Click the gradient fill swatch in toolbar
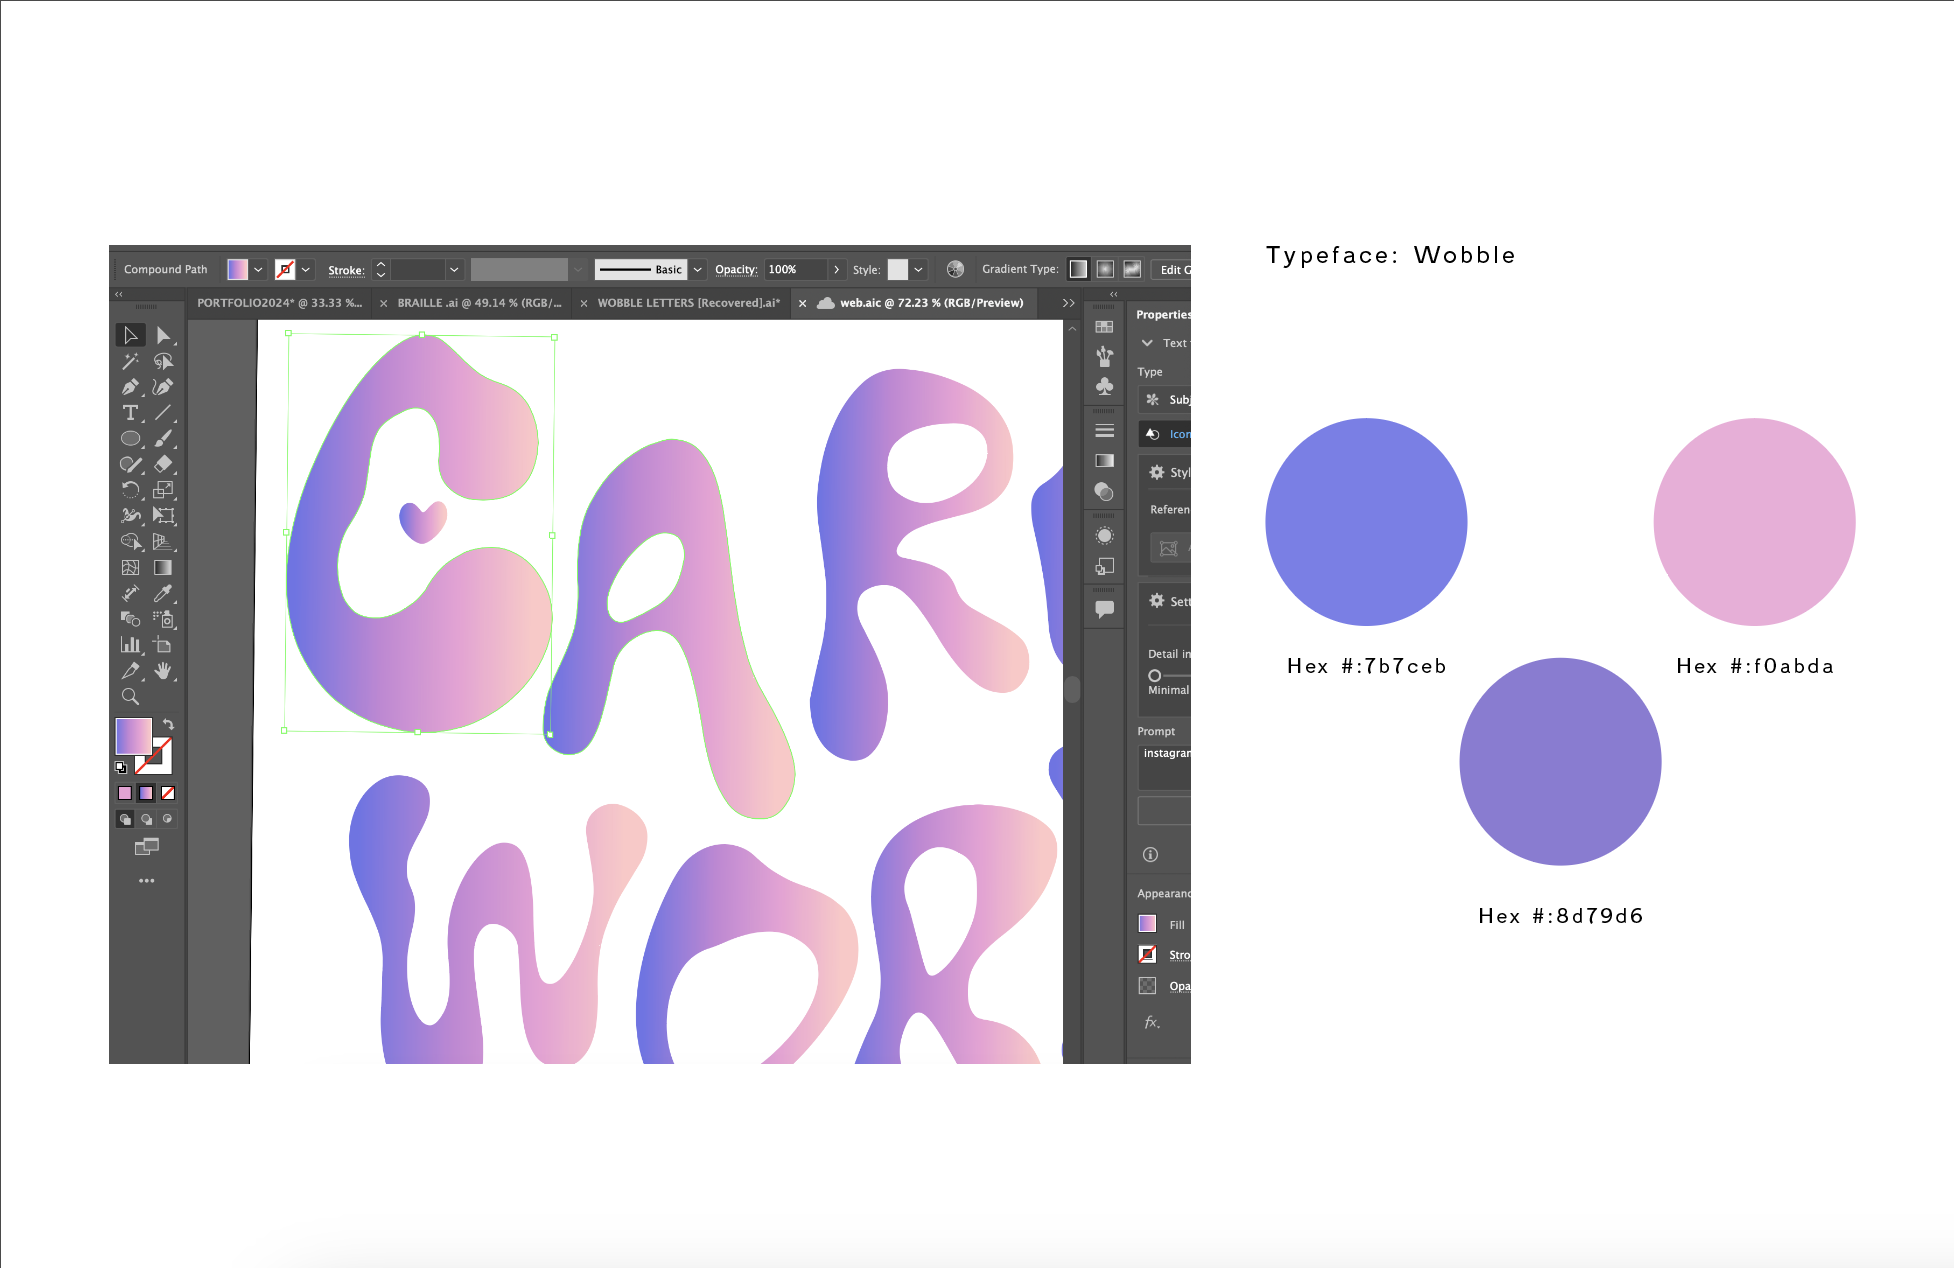Viewport: 1954px width, 1268px height. pyautogui.click(x=133, y=737)
